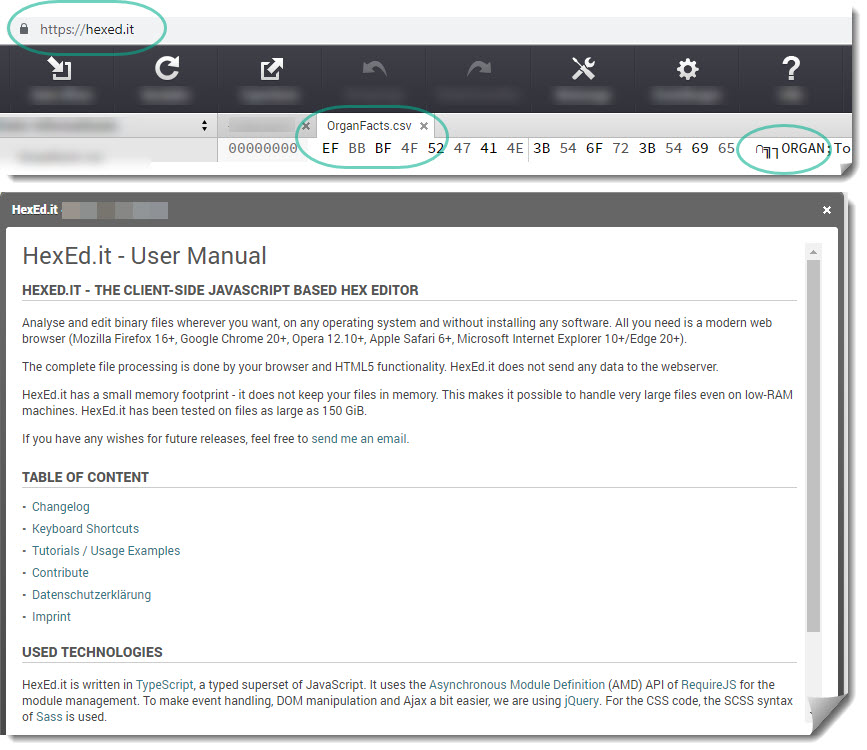The width and height of the screenshot is (867, 750).
Task: View Tutorials / Usage Examples
Action: click(x=105, y=551)
